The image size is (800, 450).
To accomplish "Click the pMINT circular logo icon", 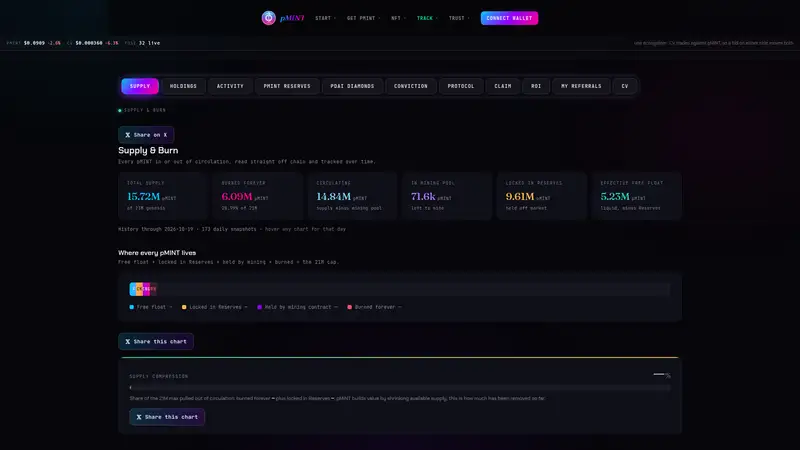I will (268, 18).
